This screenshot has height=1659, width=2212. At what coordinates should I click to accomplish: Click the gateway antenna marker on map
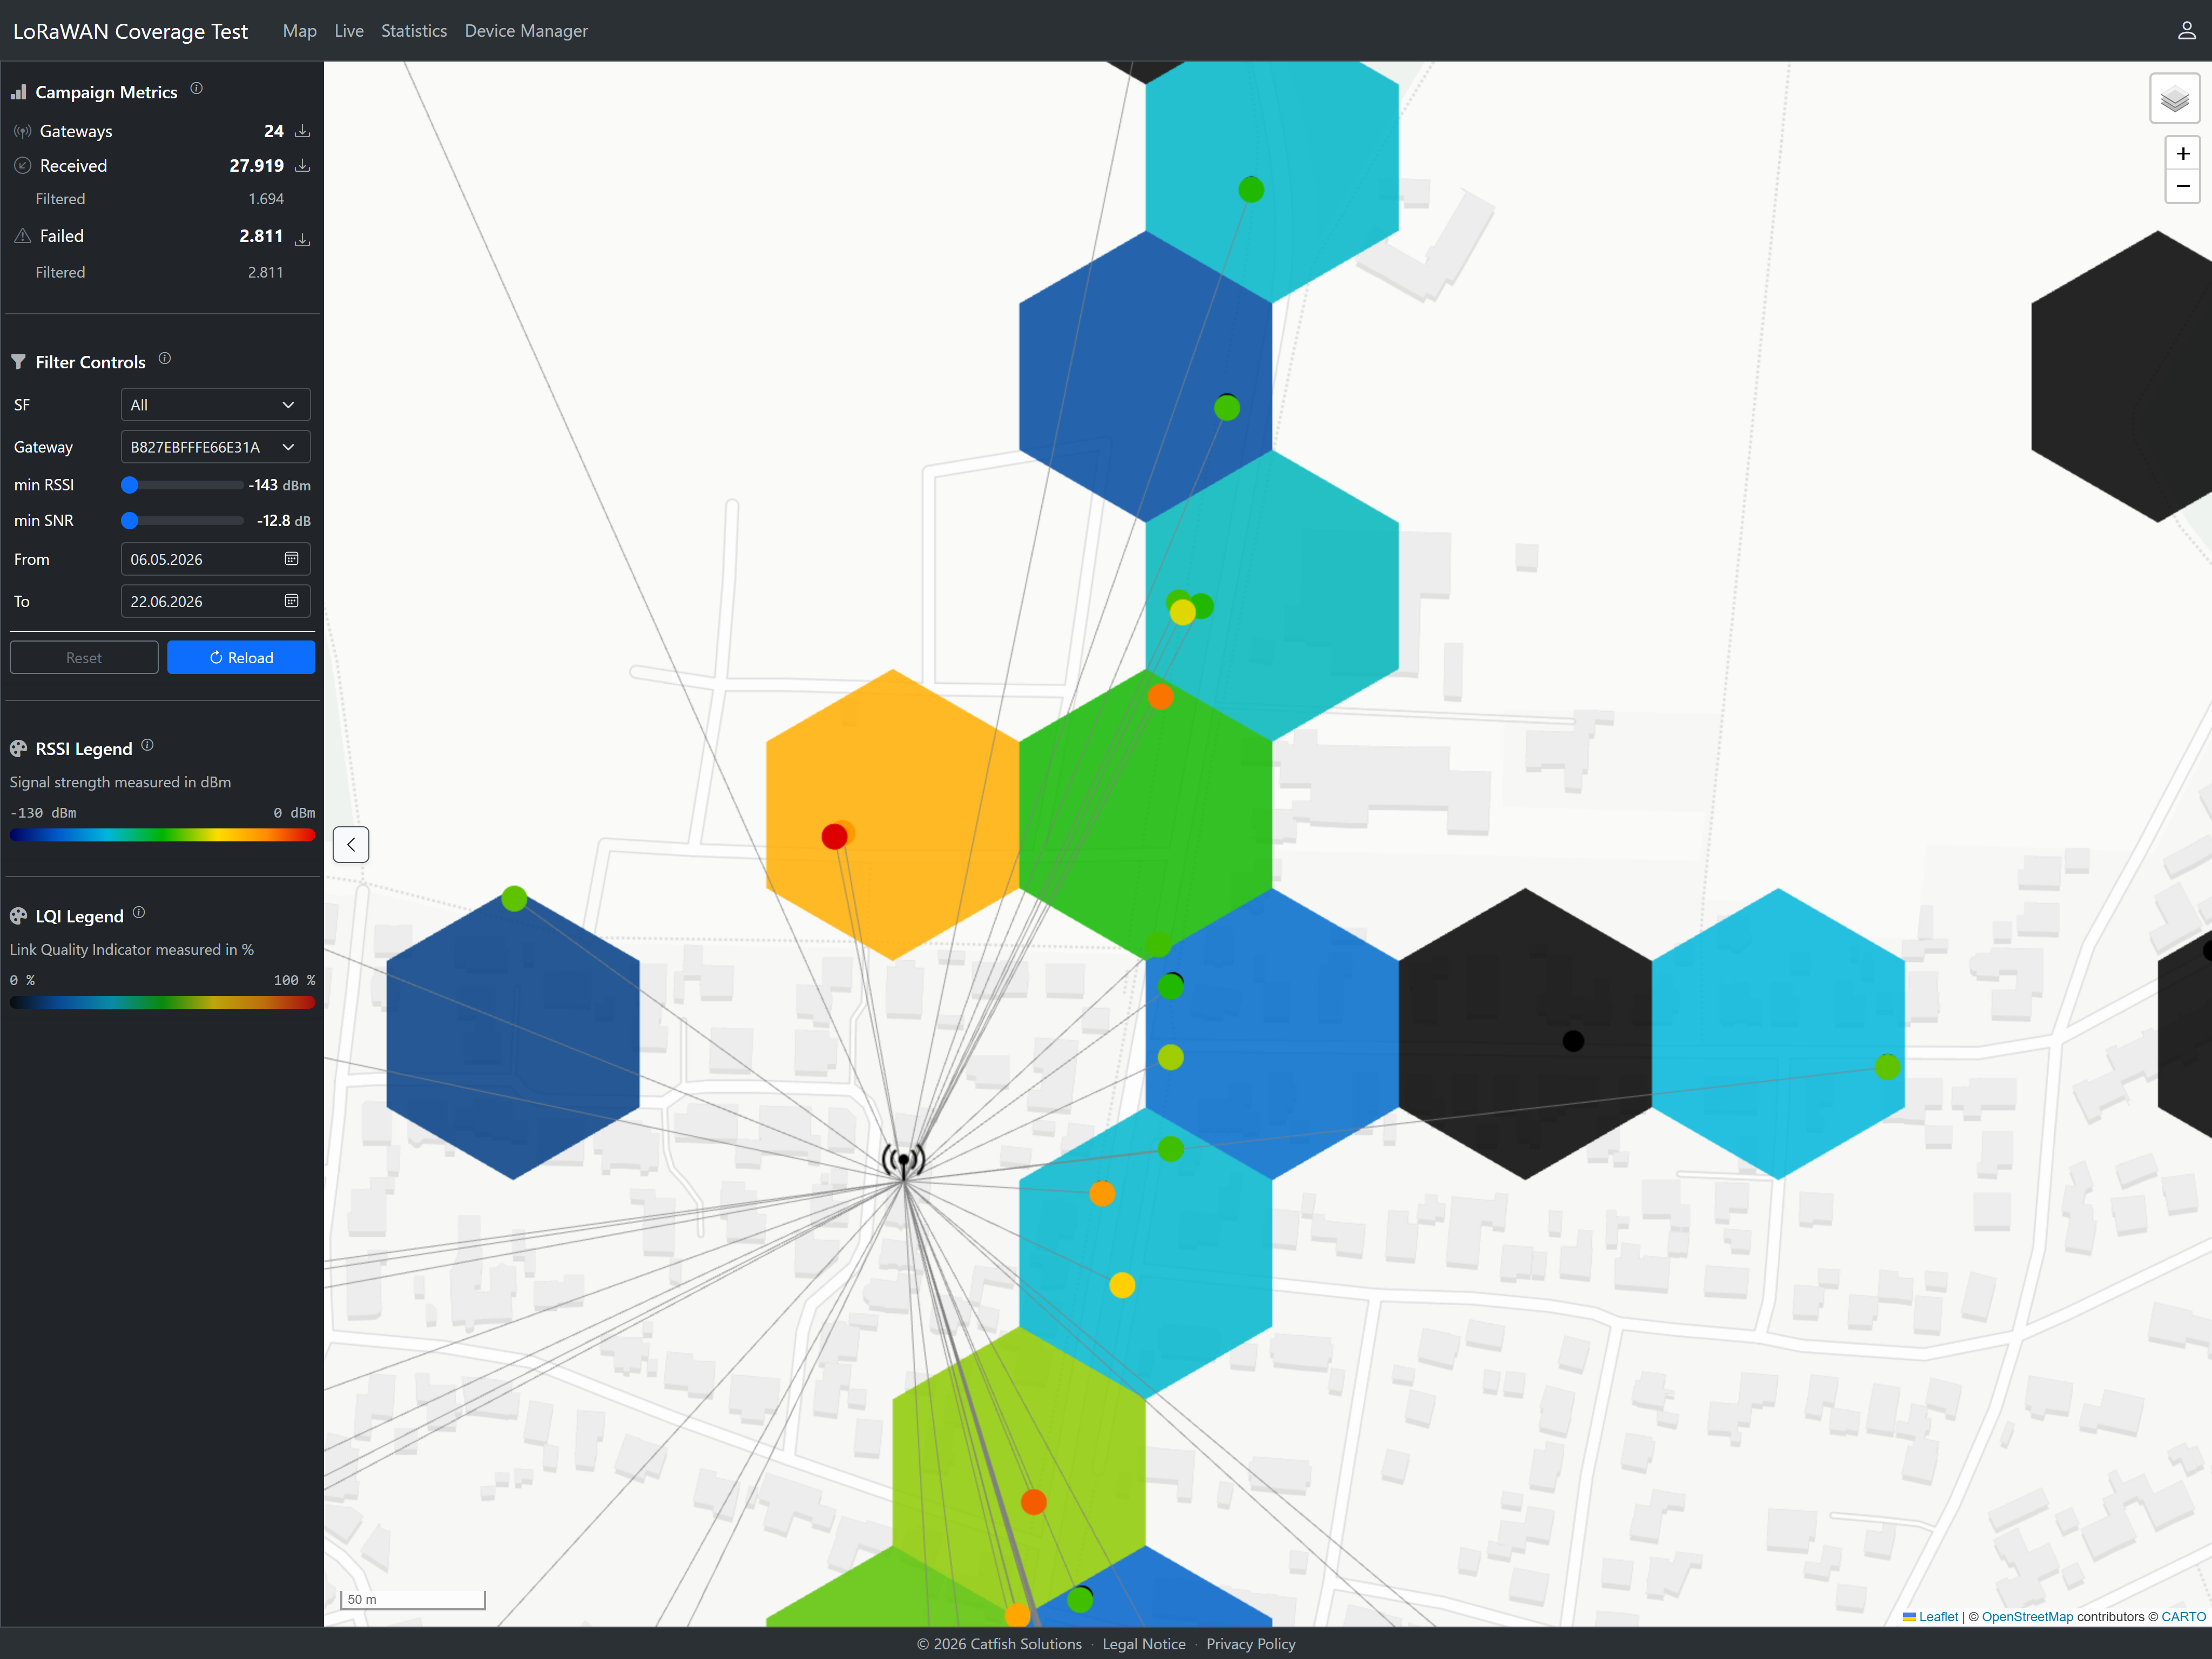pyautogui.click(x=903, y=1162)
